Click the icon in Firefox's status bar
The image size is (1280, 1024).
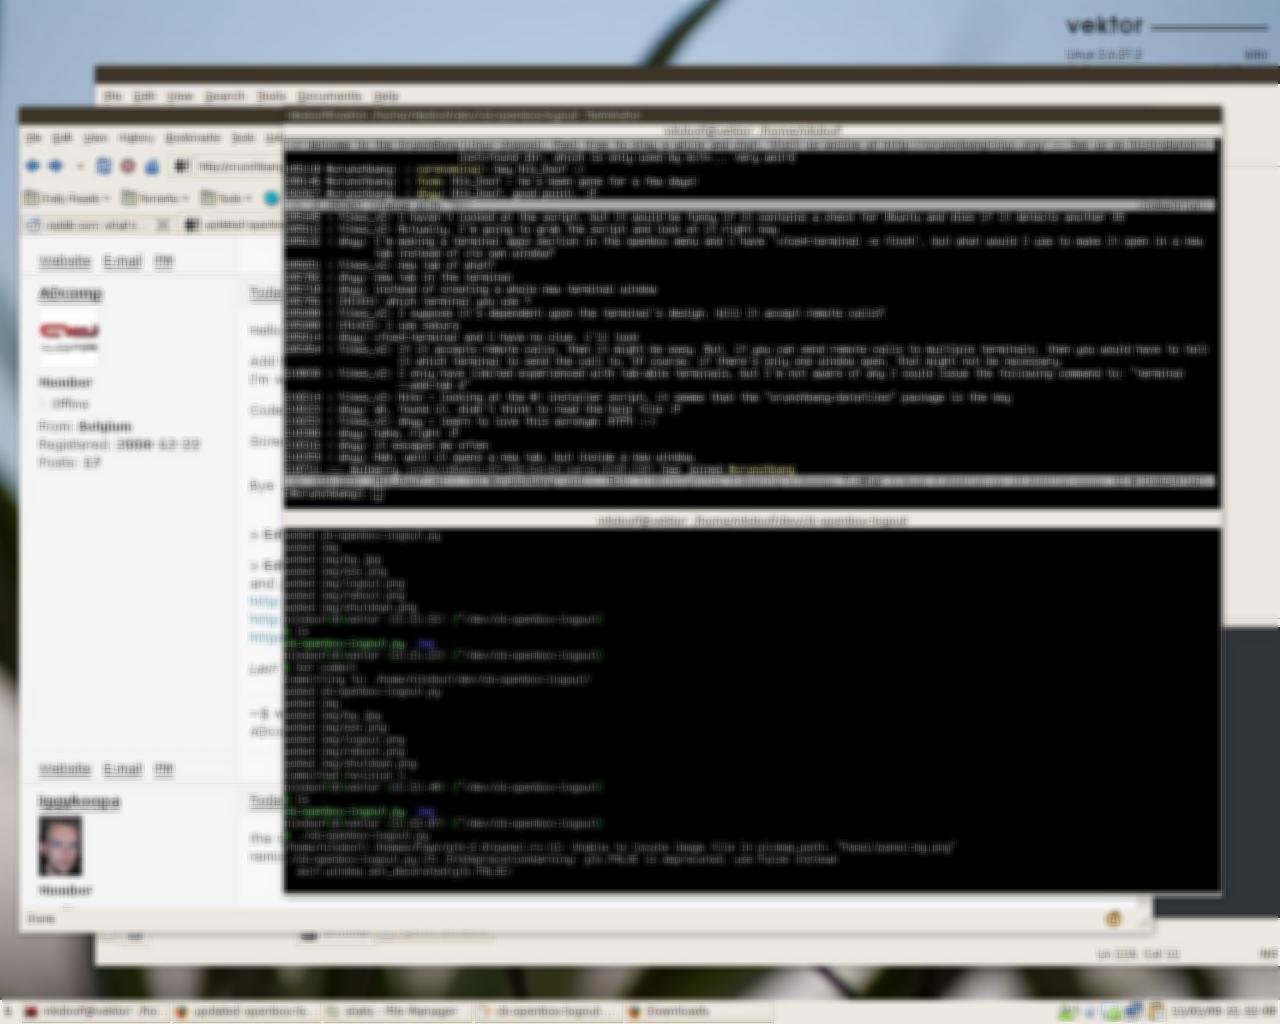(1112, 918)
